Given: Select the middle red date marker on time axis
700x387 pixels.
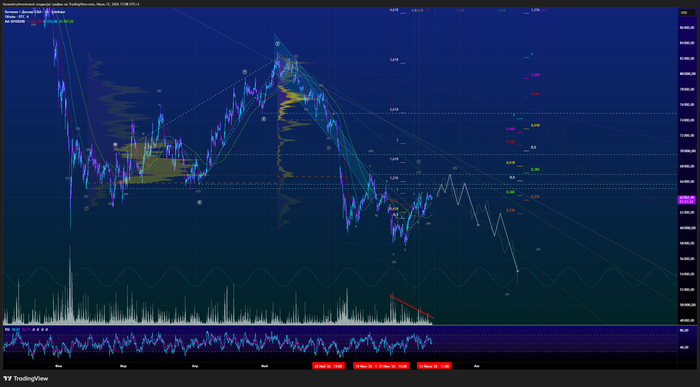Looking at the screenshot, I should tap(381, 366).
